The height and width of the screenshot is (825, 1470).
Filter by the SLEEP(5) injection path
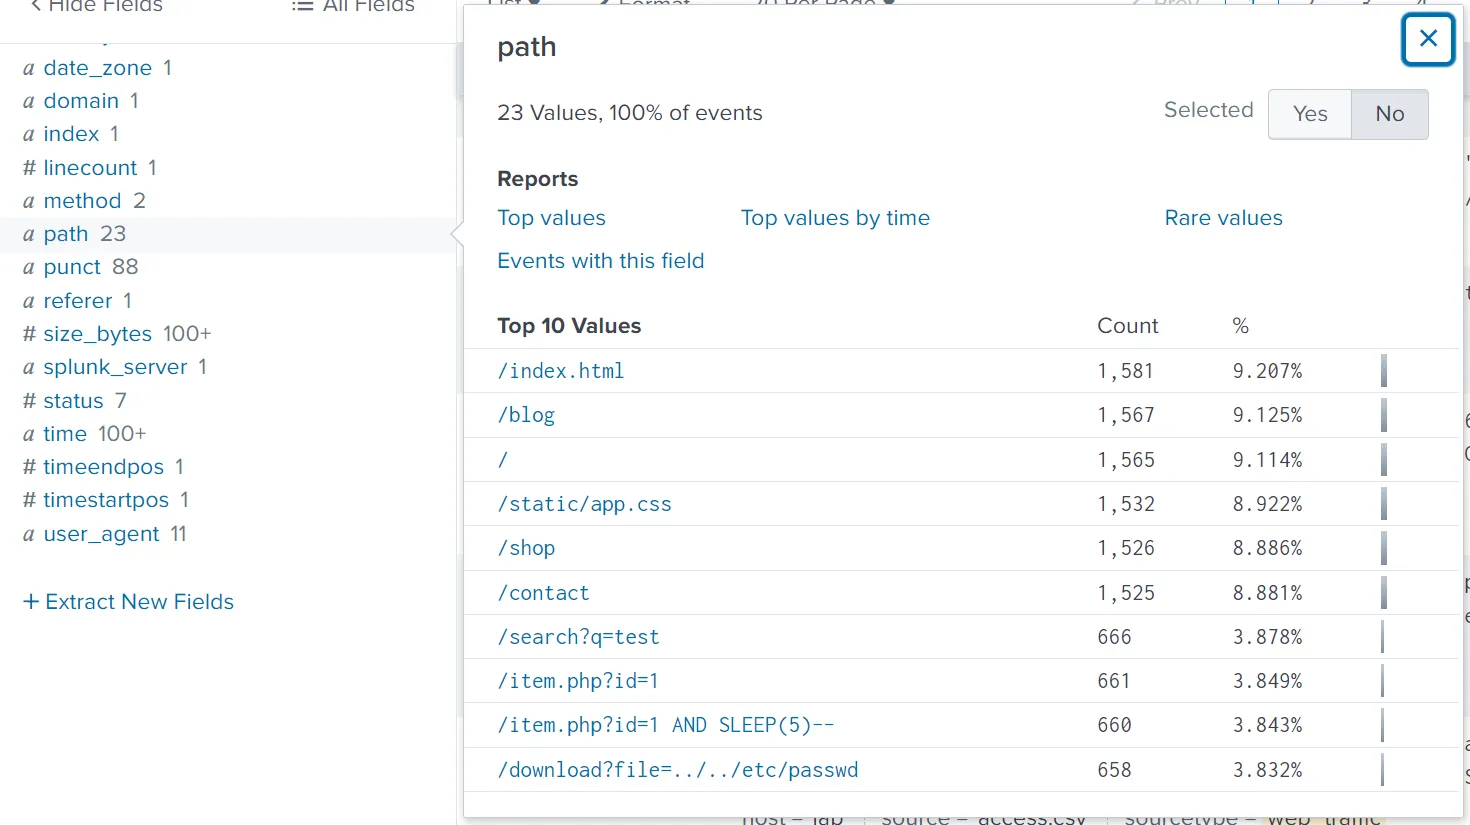click(x=665, y=725)
